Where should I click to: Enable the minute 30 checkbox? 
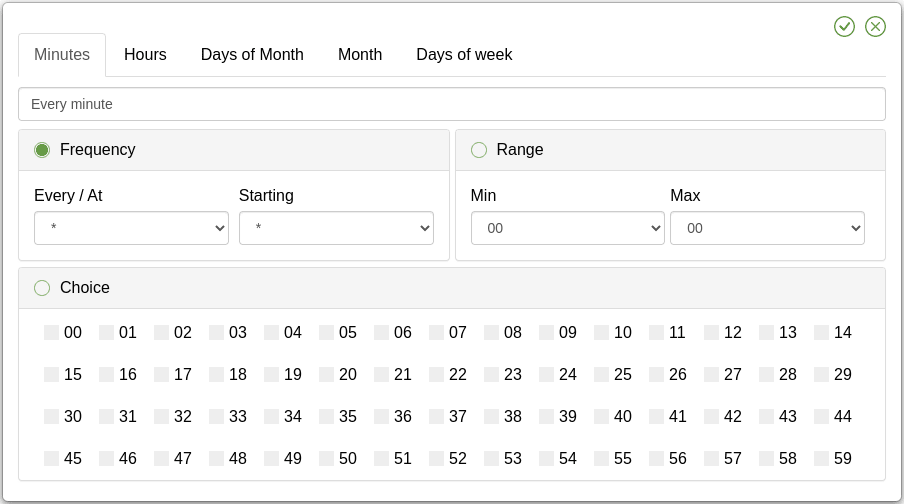coord(52,417)
